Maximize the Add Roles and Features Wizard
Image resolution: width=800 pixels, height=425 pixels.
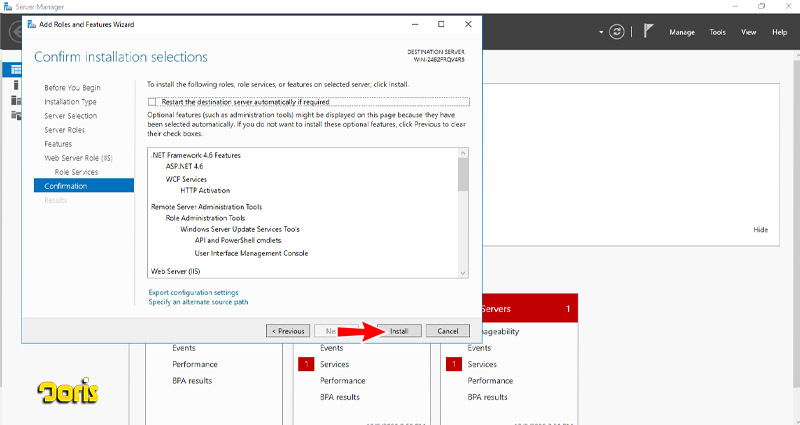tap(441, 24)
